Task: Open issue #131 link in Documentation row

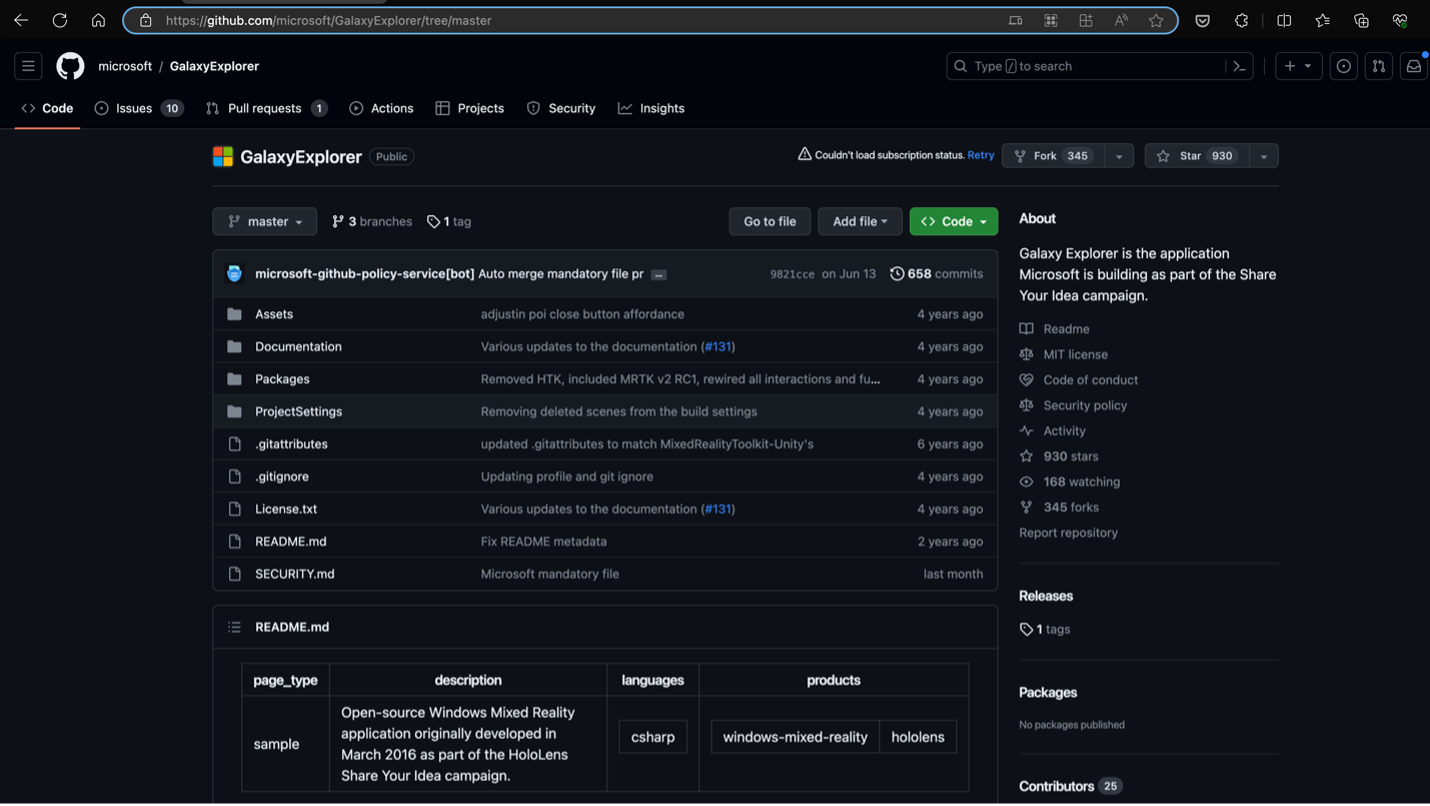Action: (x=717, y=346)
